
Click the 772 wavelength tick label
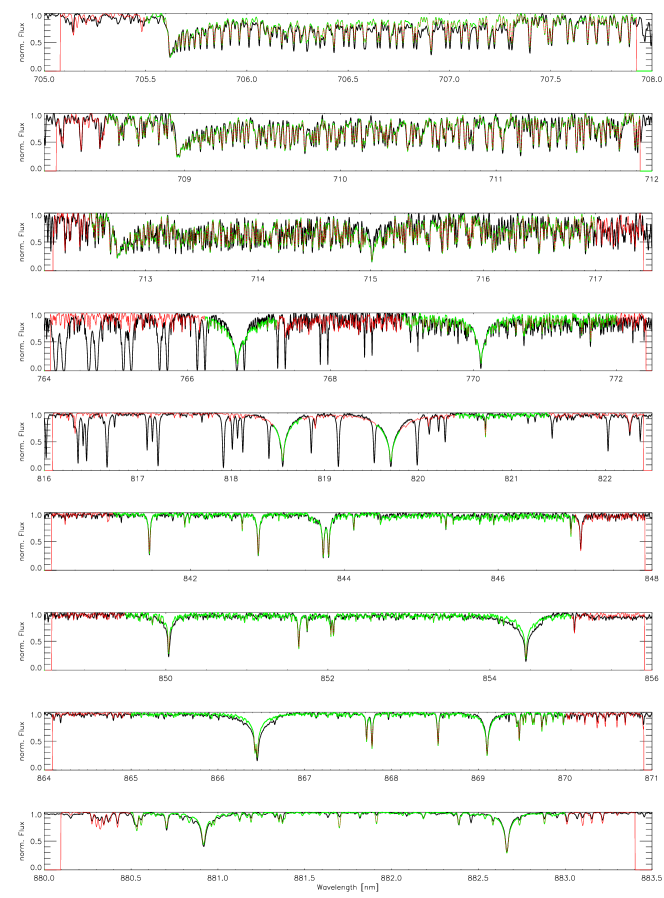(x=616, y=379)
